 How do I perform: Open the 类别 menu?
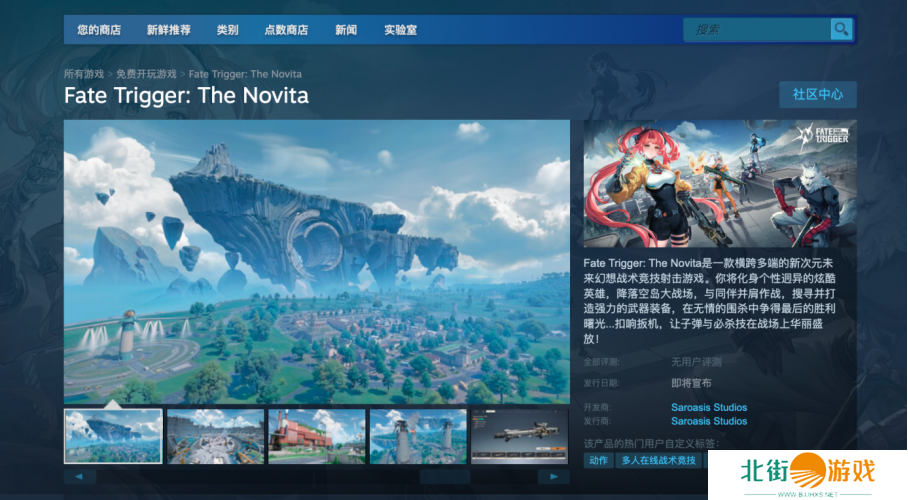(228, 30)
